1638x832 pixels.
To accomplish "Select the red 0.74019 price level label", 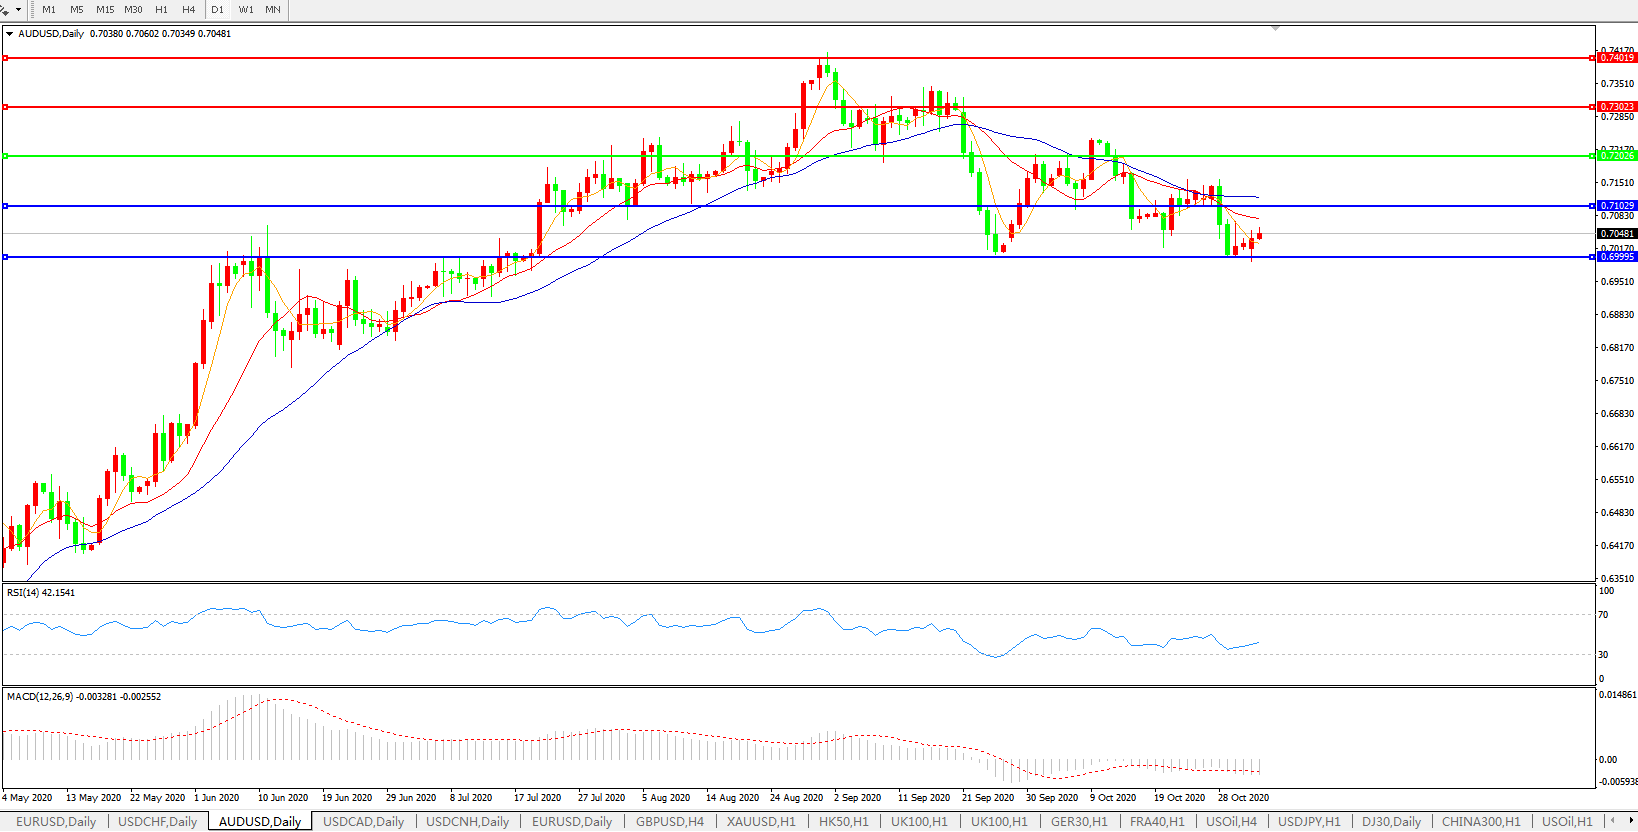I will click(x=1617, y=58).
